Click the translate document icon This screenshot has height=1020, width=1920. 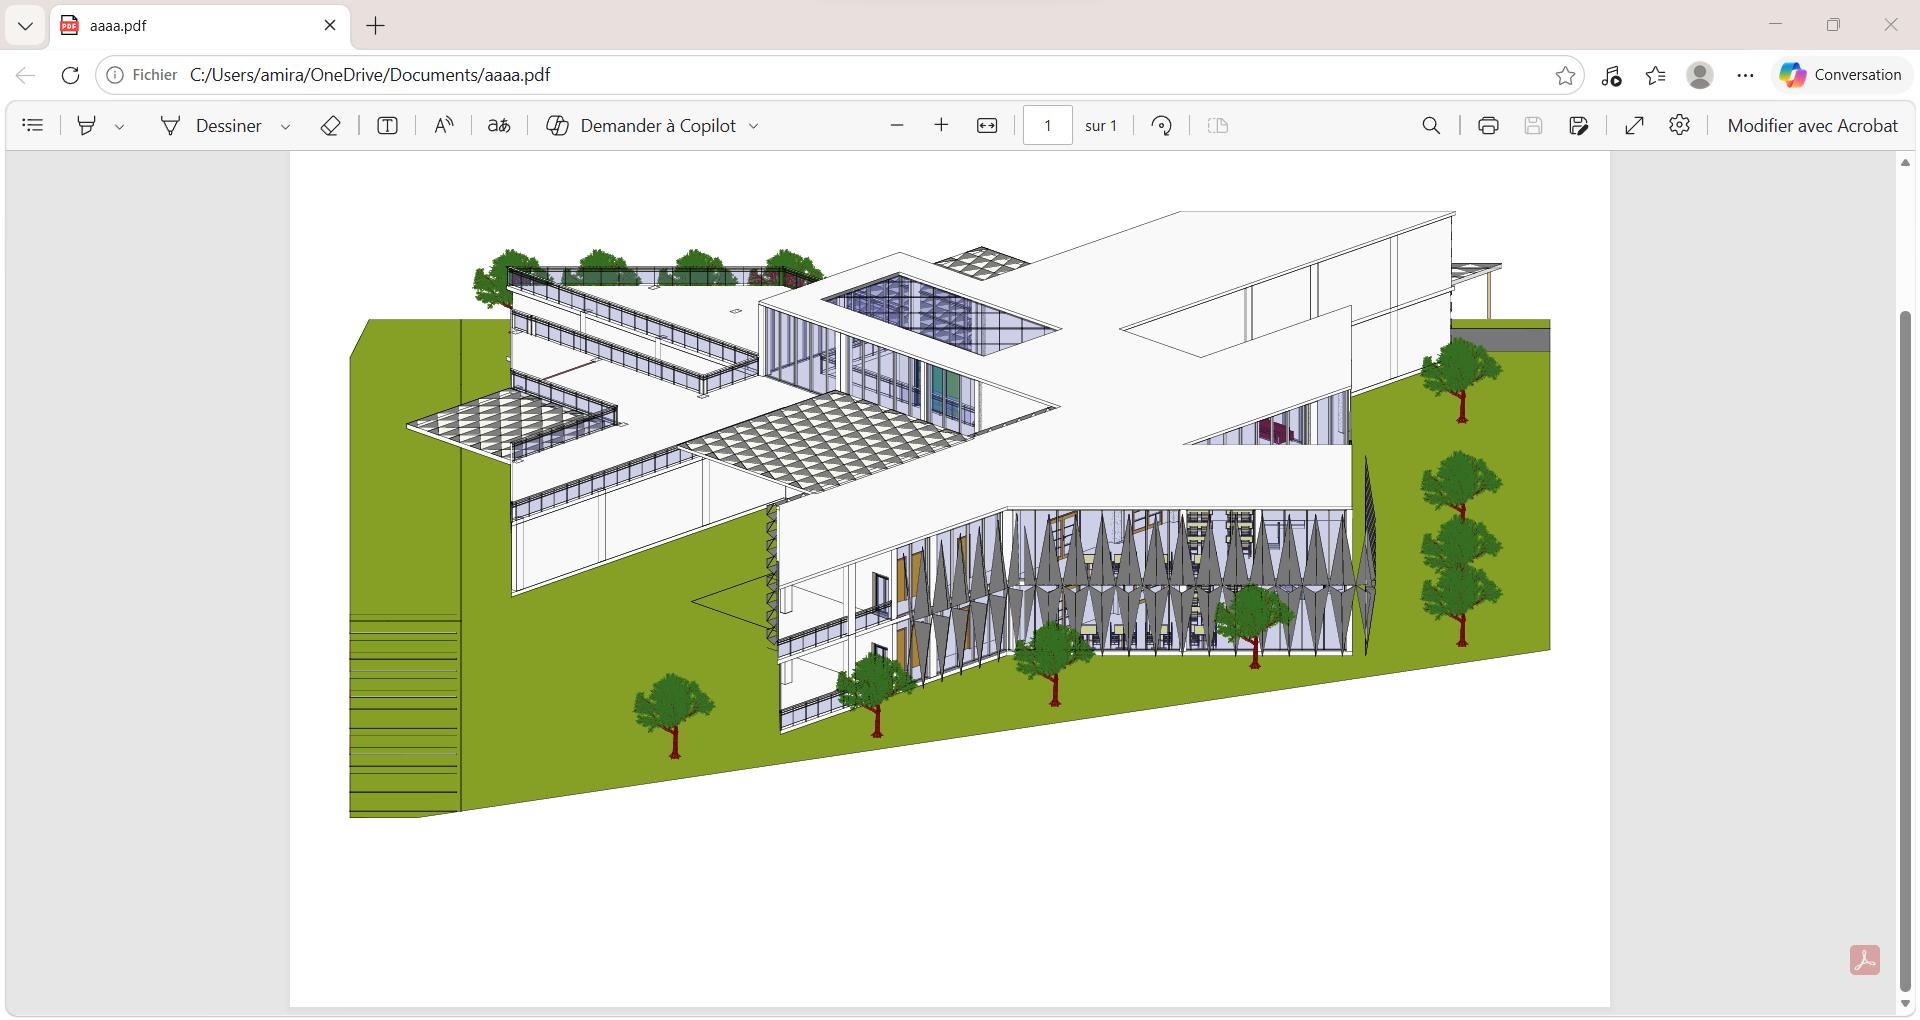[498, 126]
